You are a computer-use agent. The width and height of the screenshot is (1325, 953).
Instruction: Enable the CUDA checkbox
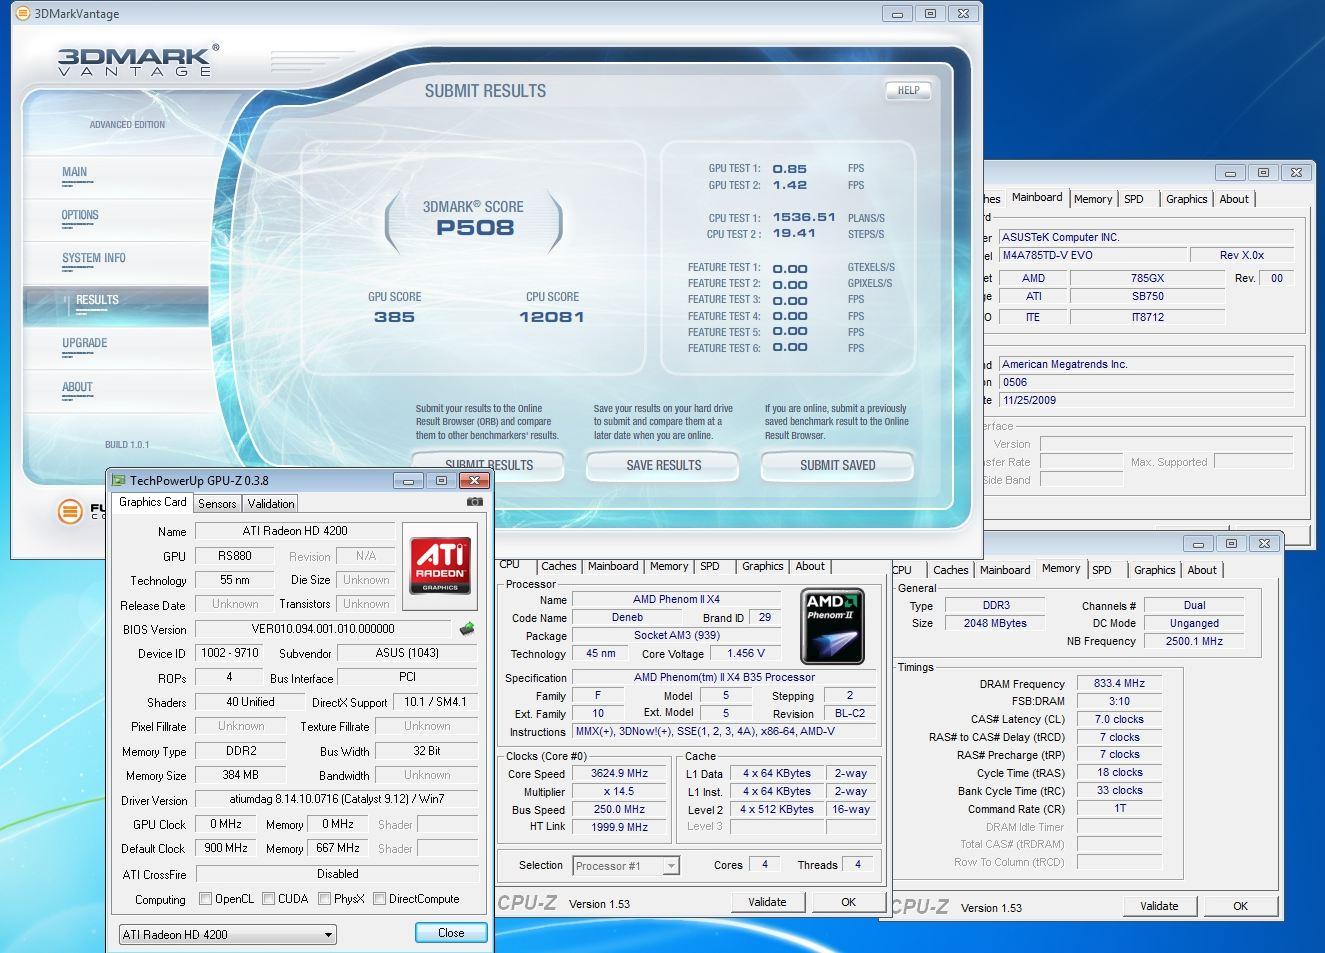pos(268,899)
